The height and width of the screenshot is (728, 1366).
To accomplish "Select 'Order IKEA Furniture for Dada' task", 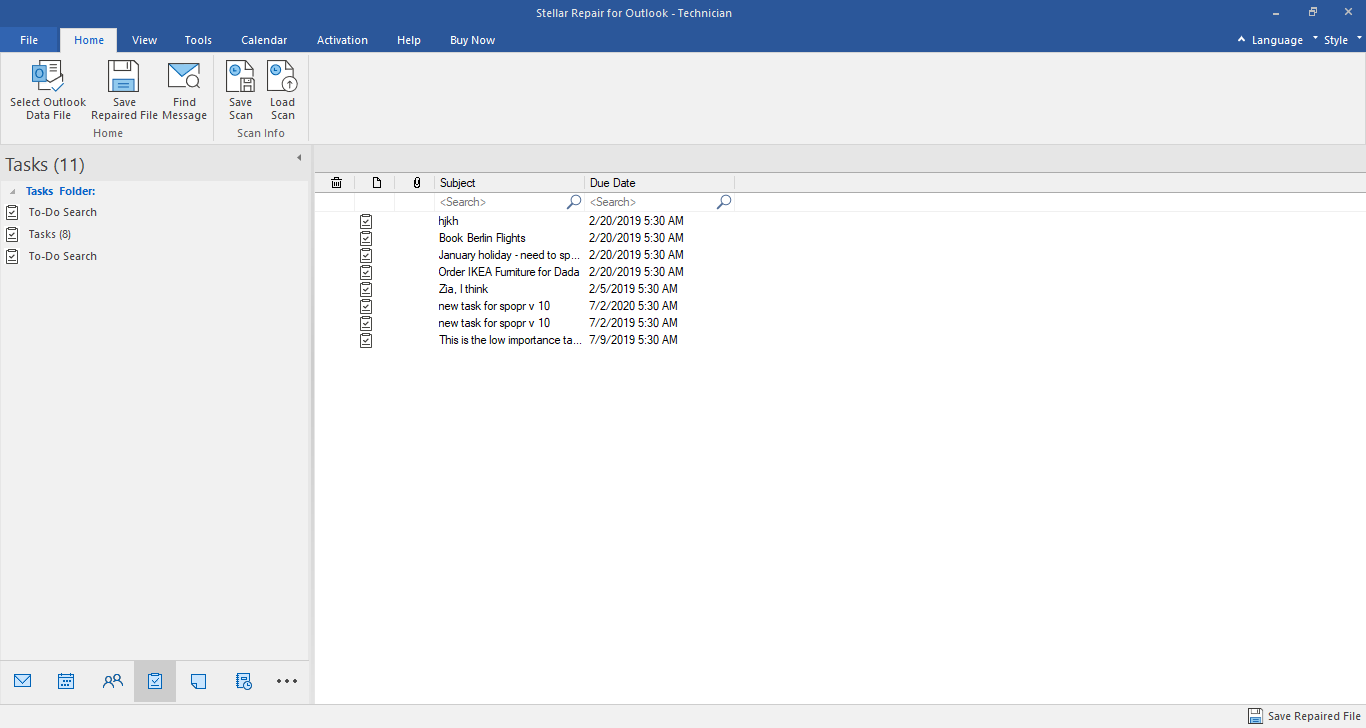I will pos(509,272).
